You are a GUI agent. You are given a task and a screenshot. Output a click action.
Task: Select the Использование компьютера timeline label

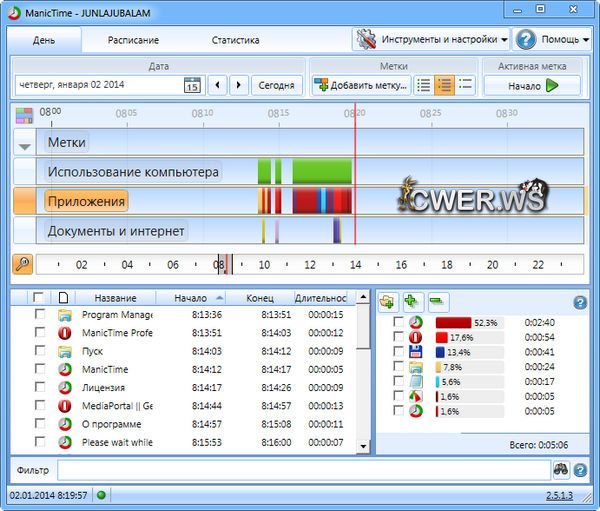point(133,171)
